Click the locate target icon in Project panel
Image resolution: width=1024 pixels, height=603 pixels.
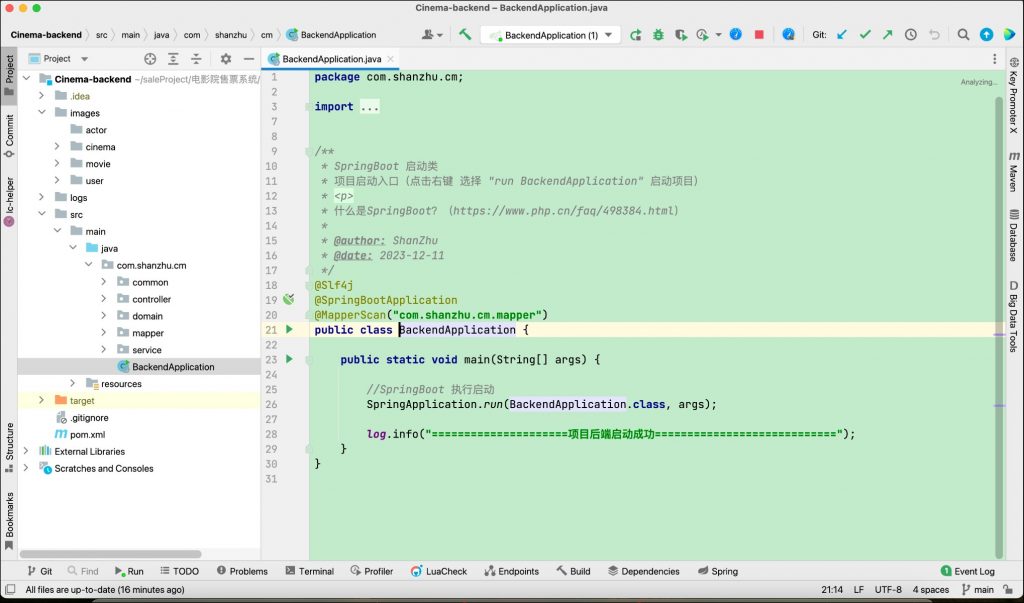(x=150, y=59)
